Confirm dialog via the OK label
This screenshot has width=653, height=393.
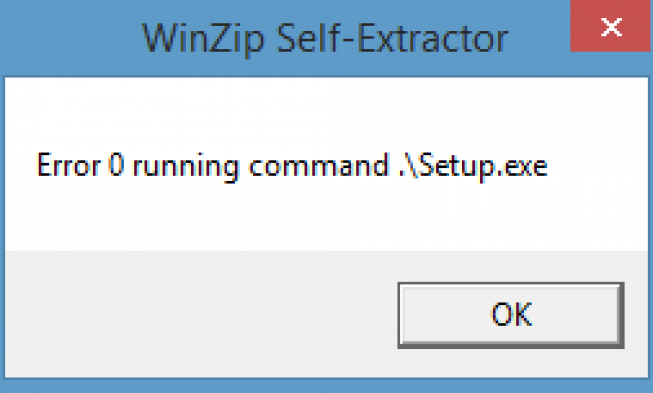click(x=511, y=314)
